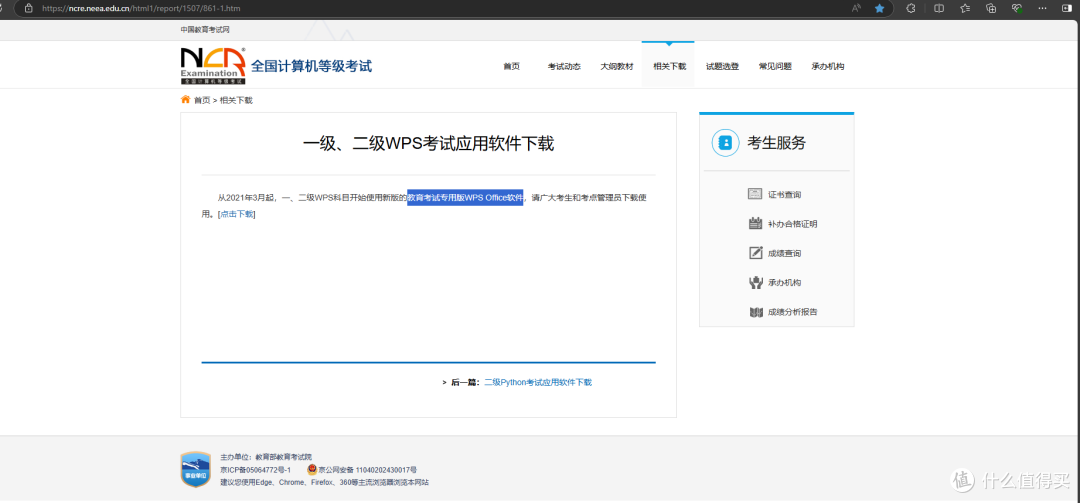Click the 考生服务 blue person icon
This screenshot has width=1080, height=503.
pos(725,143)
